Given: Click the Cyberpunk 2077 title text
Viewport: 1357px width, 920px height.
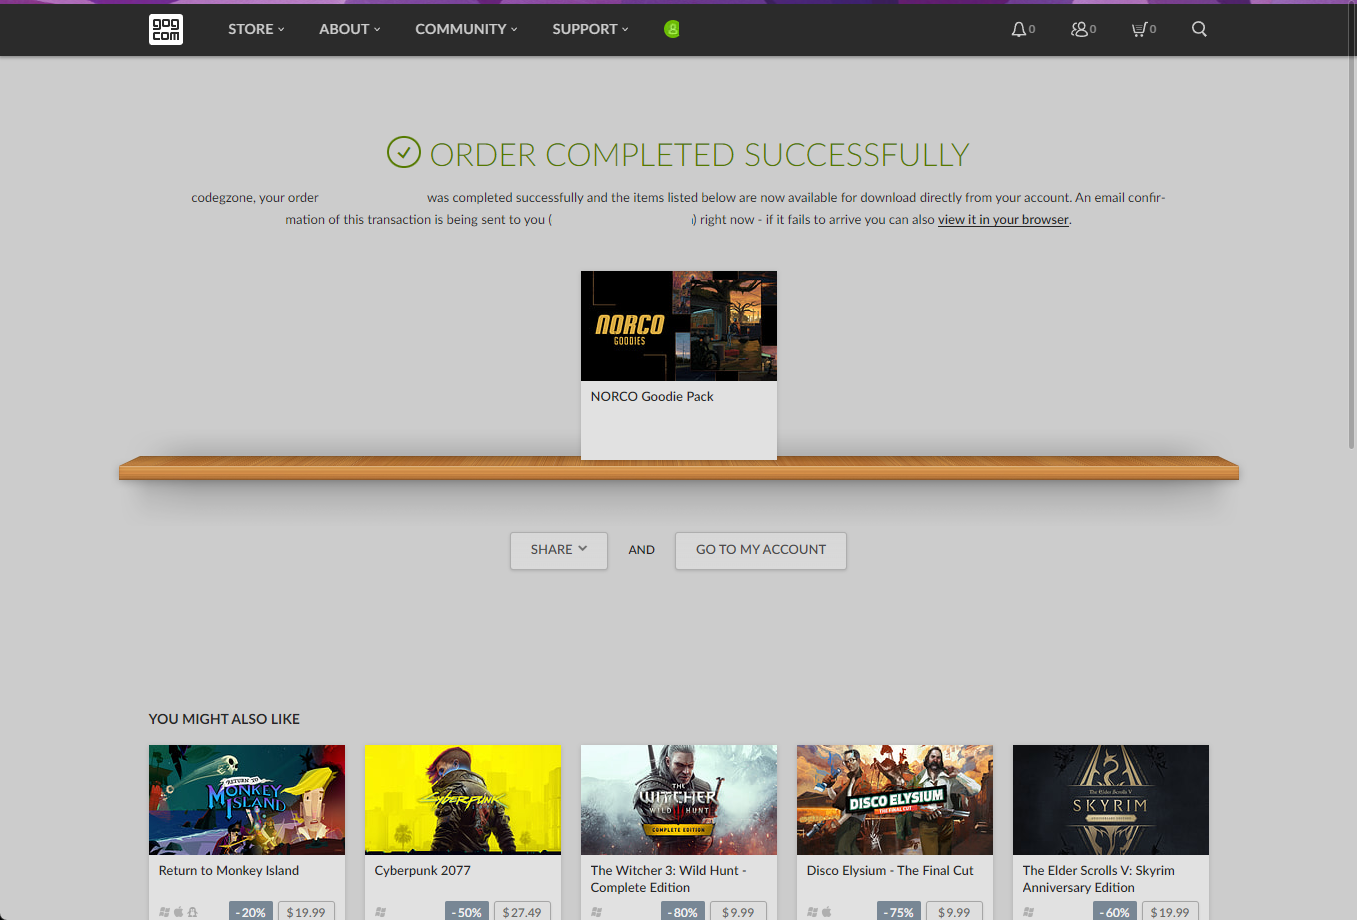Looking at the screenshot, I should pyautogui.click(x=423, y=871).
